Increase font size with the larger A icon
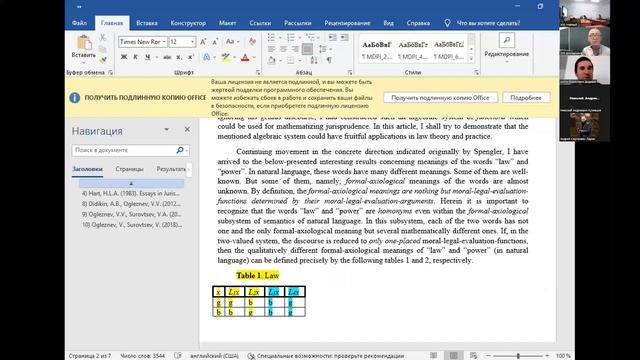The width and height of the screenshot is (640, 360). coord(203,42)
